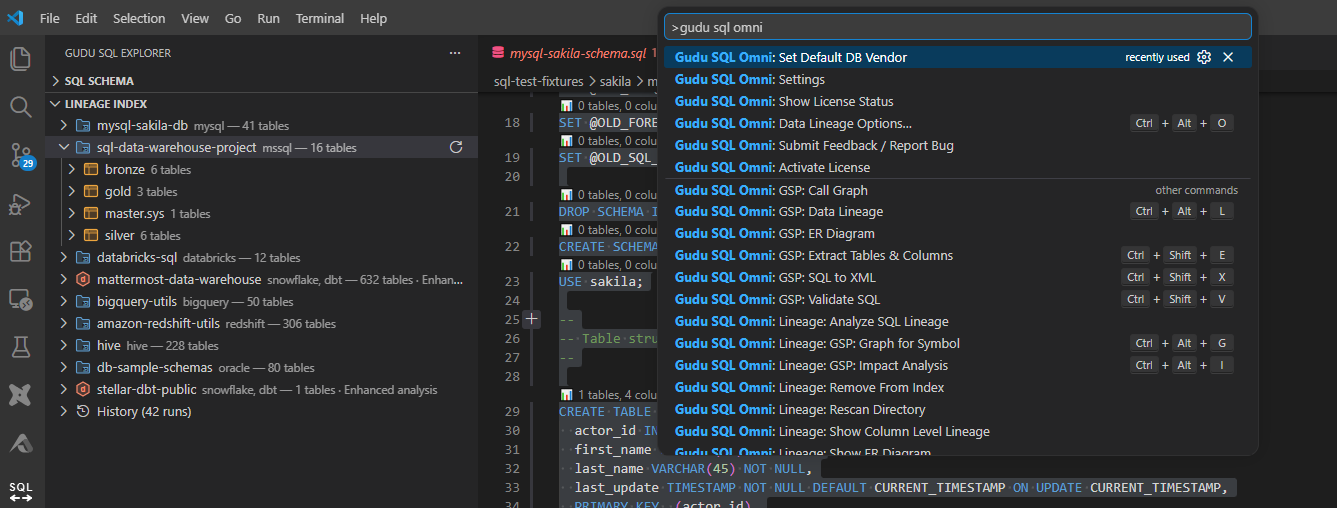Viewport: 1337px width, 508px height.
Task: Open the Edit menu
Action: [x=86, y=18]
